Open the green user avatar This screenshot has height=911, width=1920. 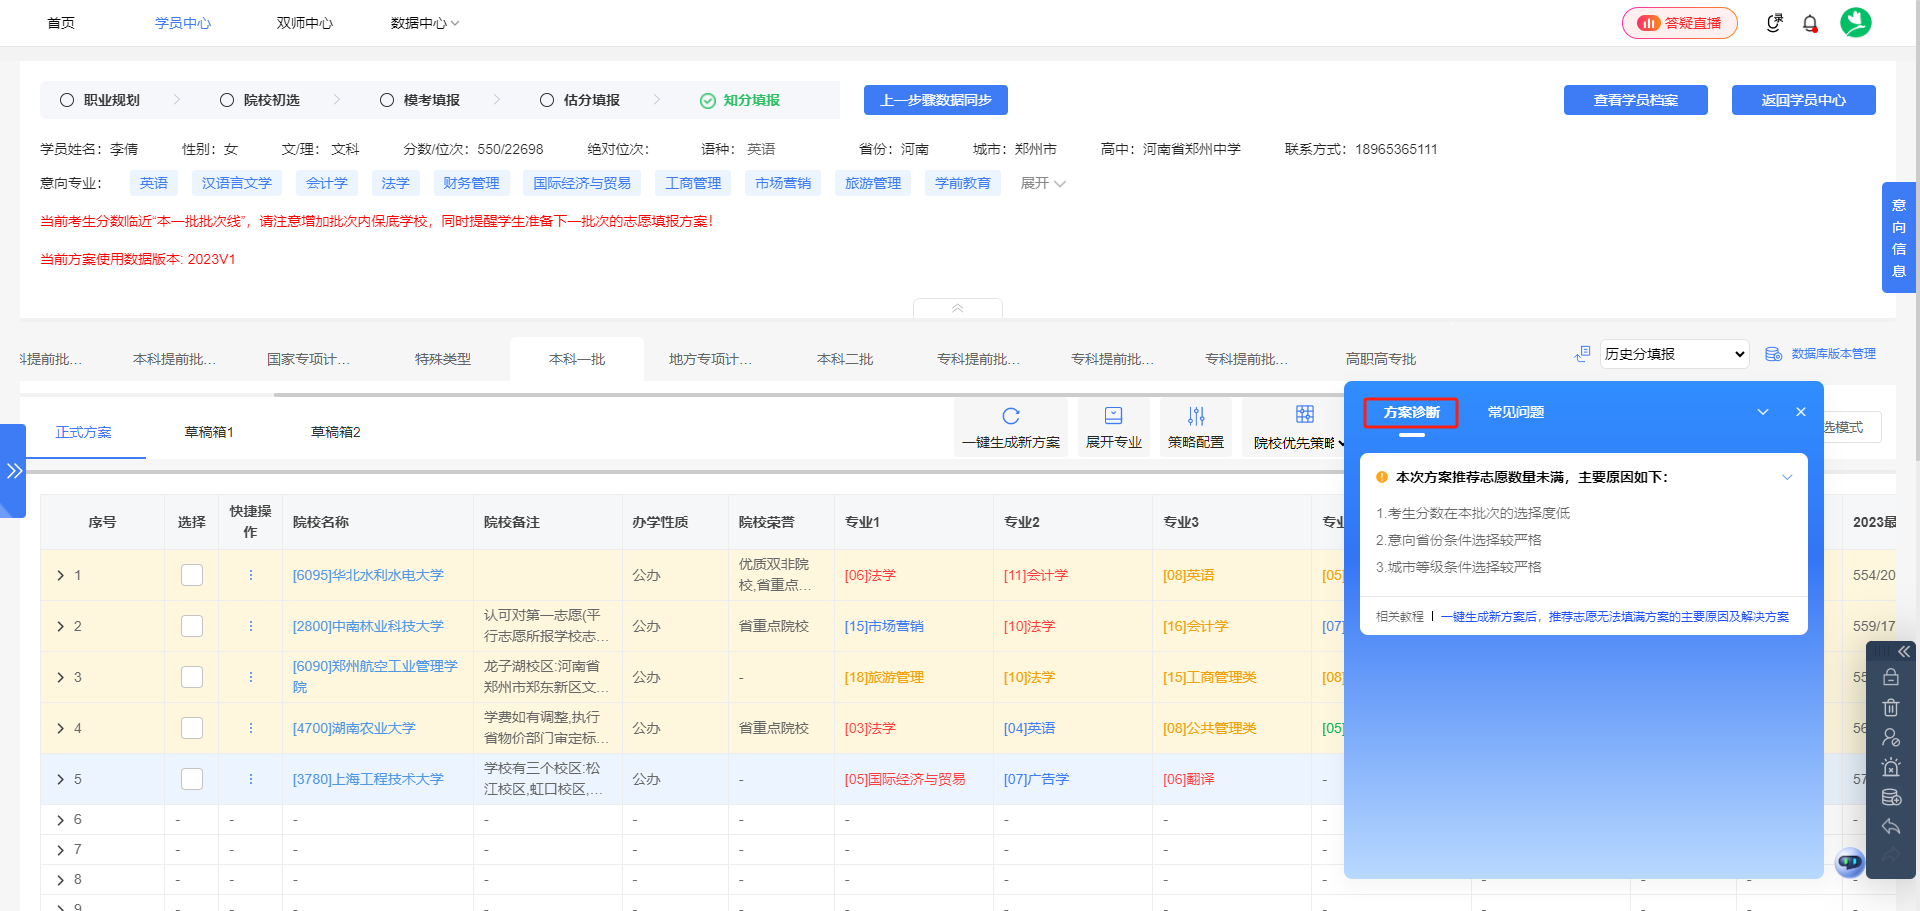tap(1856, 22)
